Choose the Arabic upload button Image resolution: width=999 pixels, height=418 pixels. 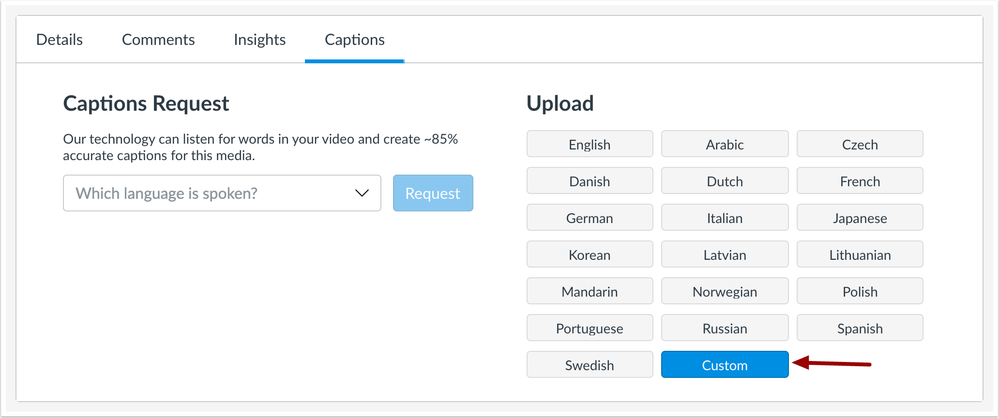(724, 144)
